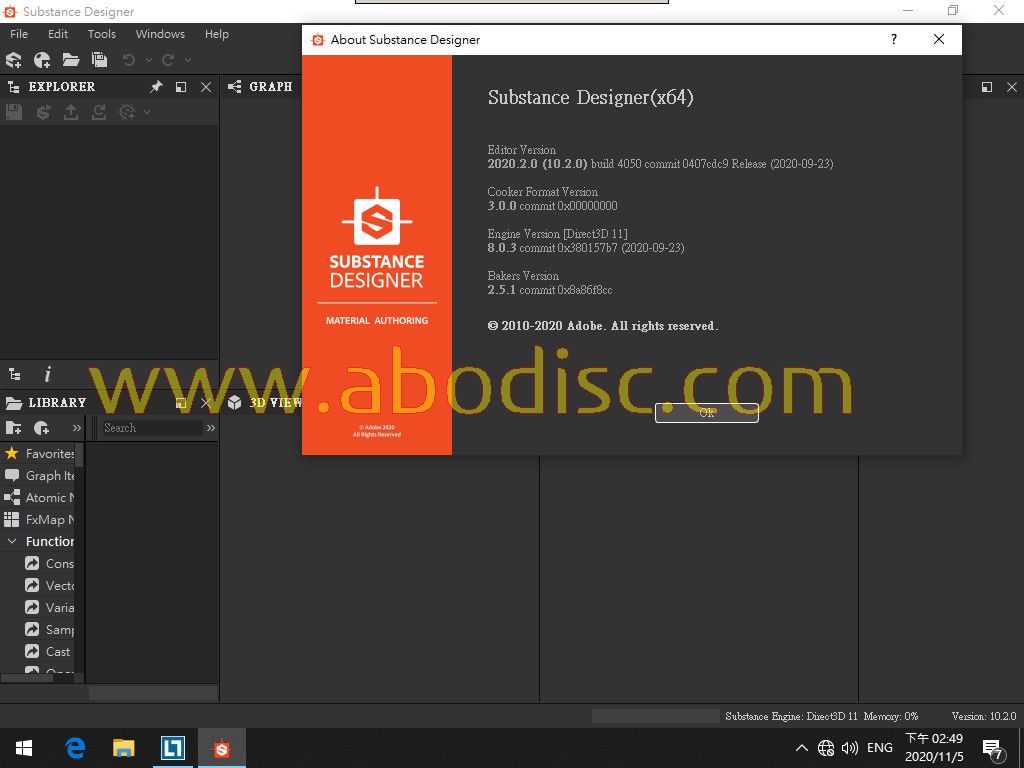Screen dimensions: 1024x768
Task: Open the Edit menu
Action: click(57, 34)
